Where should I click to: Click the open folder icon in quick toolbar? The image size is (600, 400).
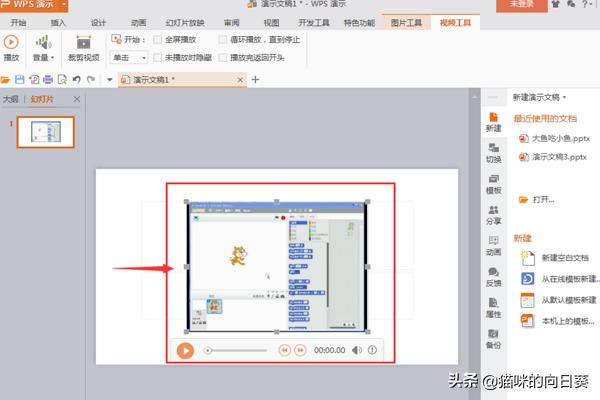click(x=5, y=80)
